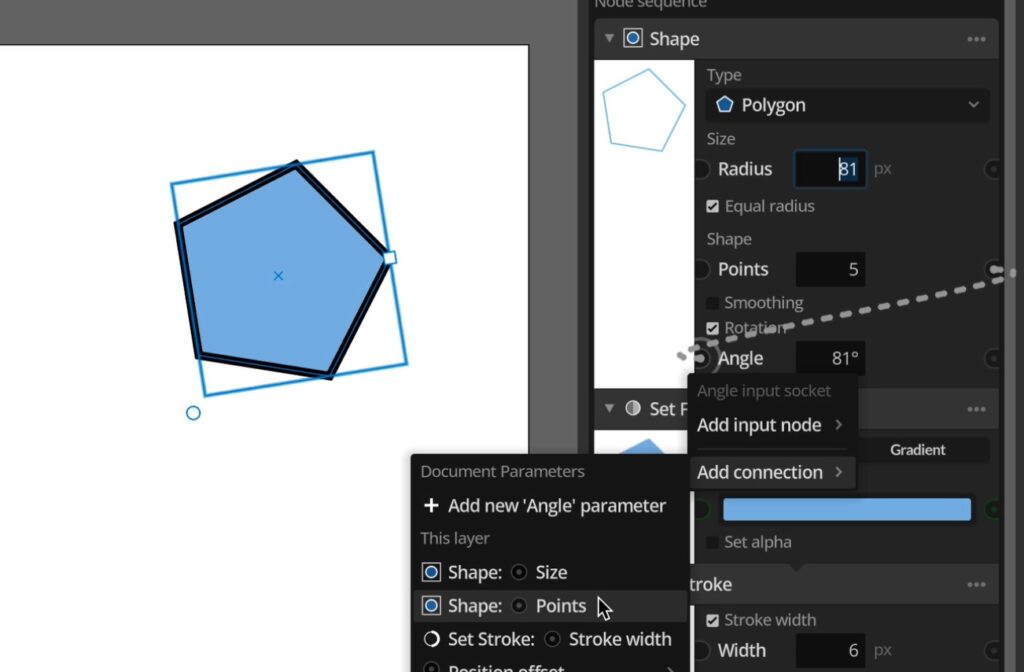Click the Radius input socket circle
Screen dimensions: 1024x672
(701, 169)
